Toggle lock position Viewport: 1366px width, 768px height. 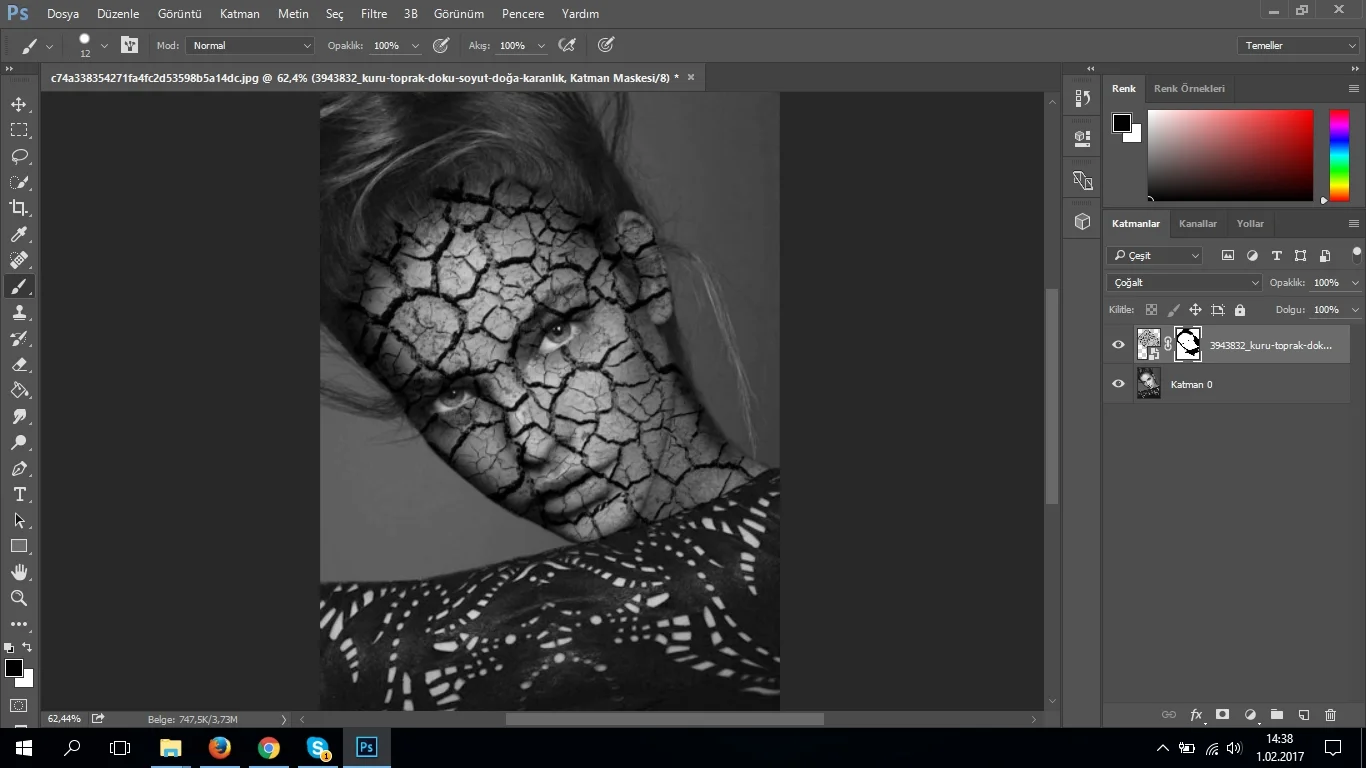point(1195,310)
